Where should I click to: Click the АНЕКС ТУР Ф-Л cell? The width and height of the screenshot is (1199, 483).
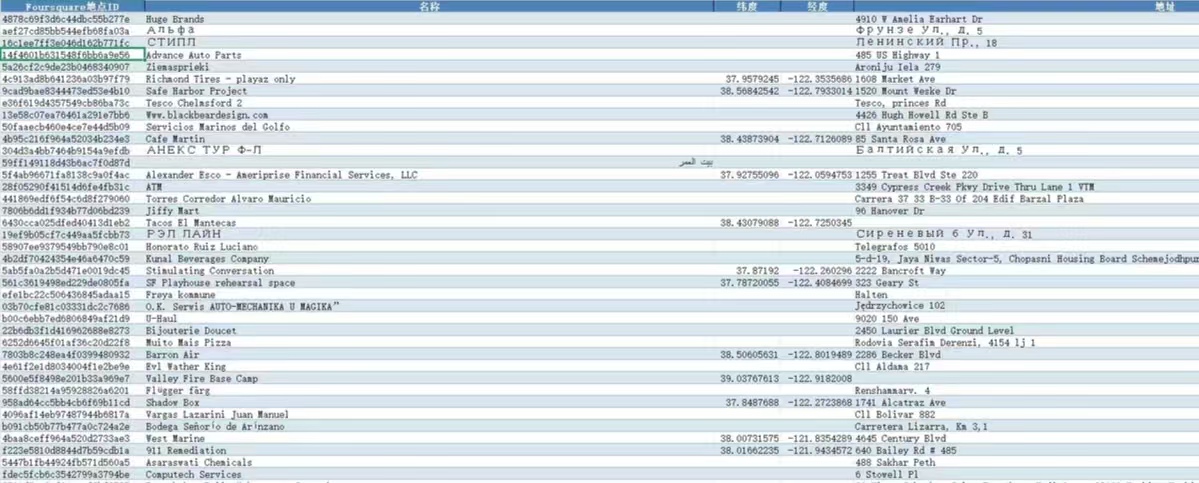click(x=428, y=151)
